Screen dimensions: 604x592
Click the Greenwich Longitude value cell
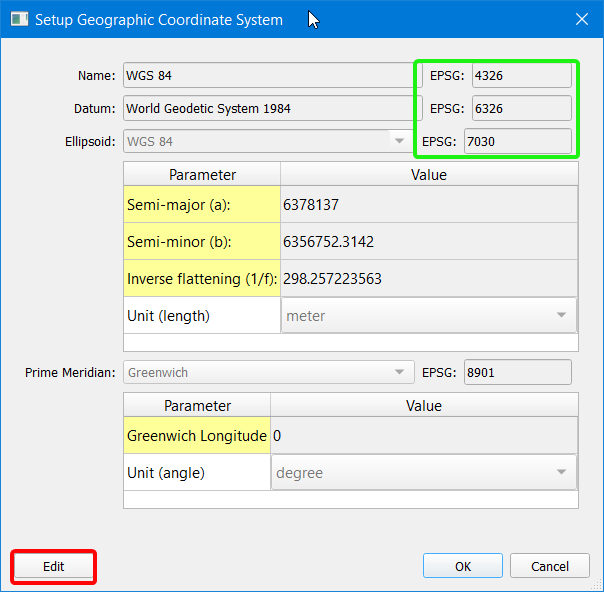(423, 436)
